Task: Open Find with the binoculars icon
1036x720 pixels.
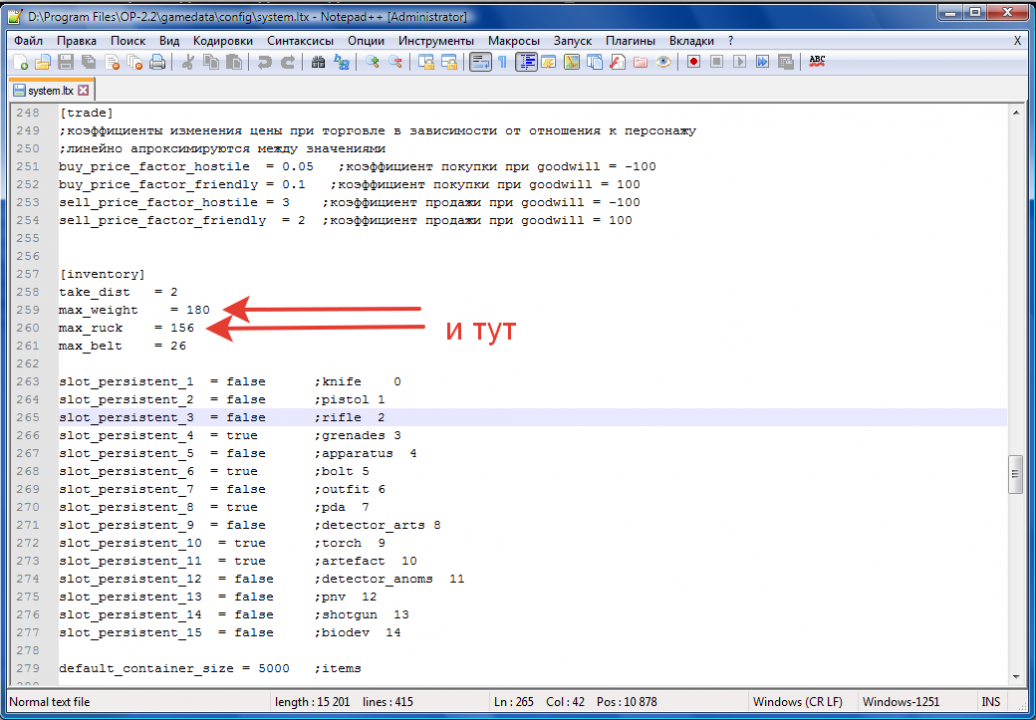Action: click(x=318, y=63)
